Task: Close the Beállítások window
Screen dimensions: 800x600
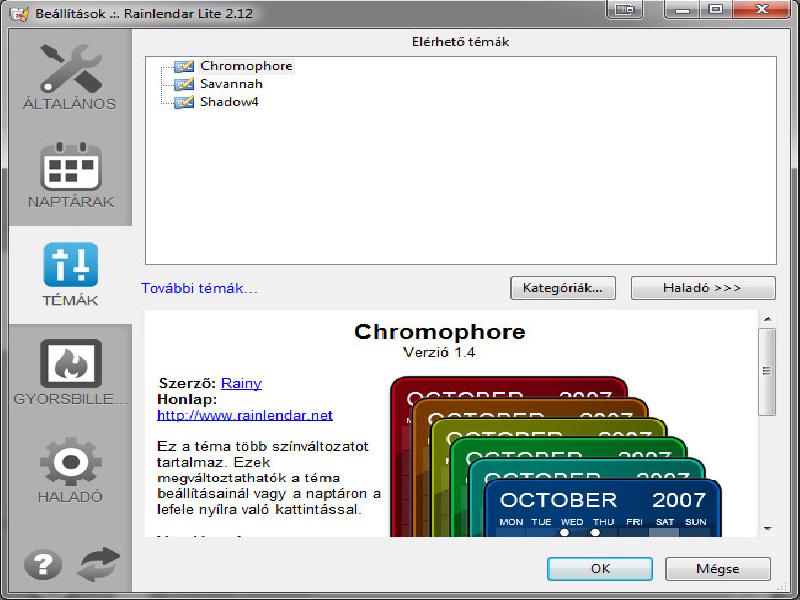Action: [x=762, y=10]
